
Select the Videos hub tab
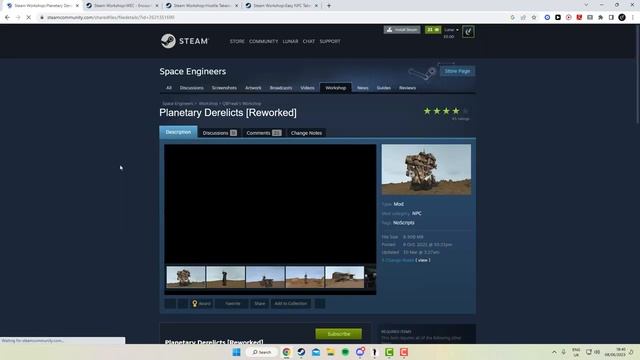tap(307, 88)
